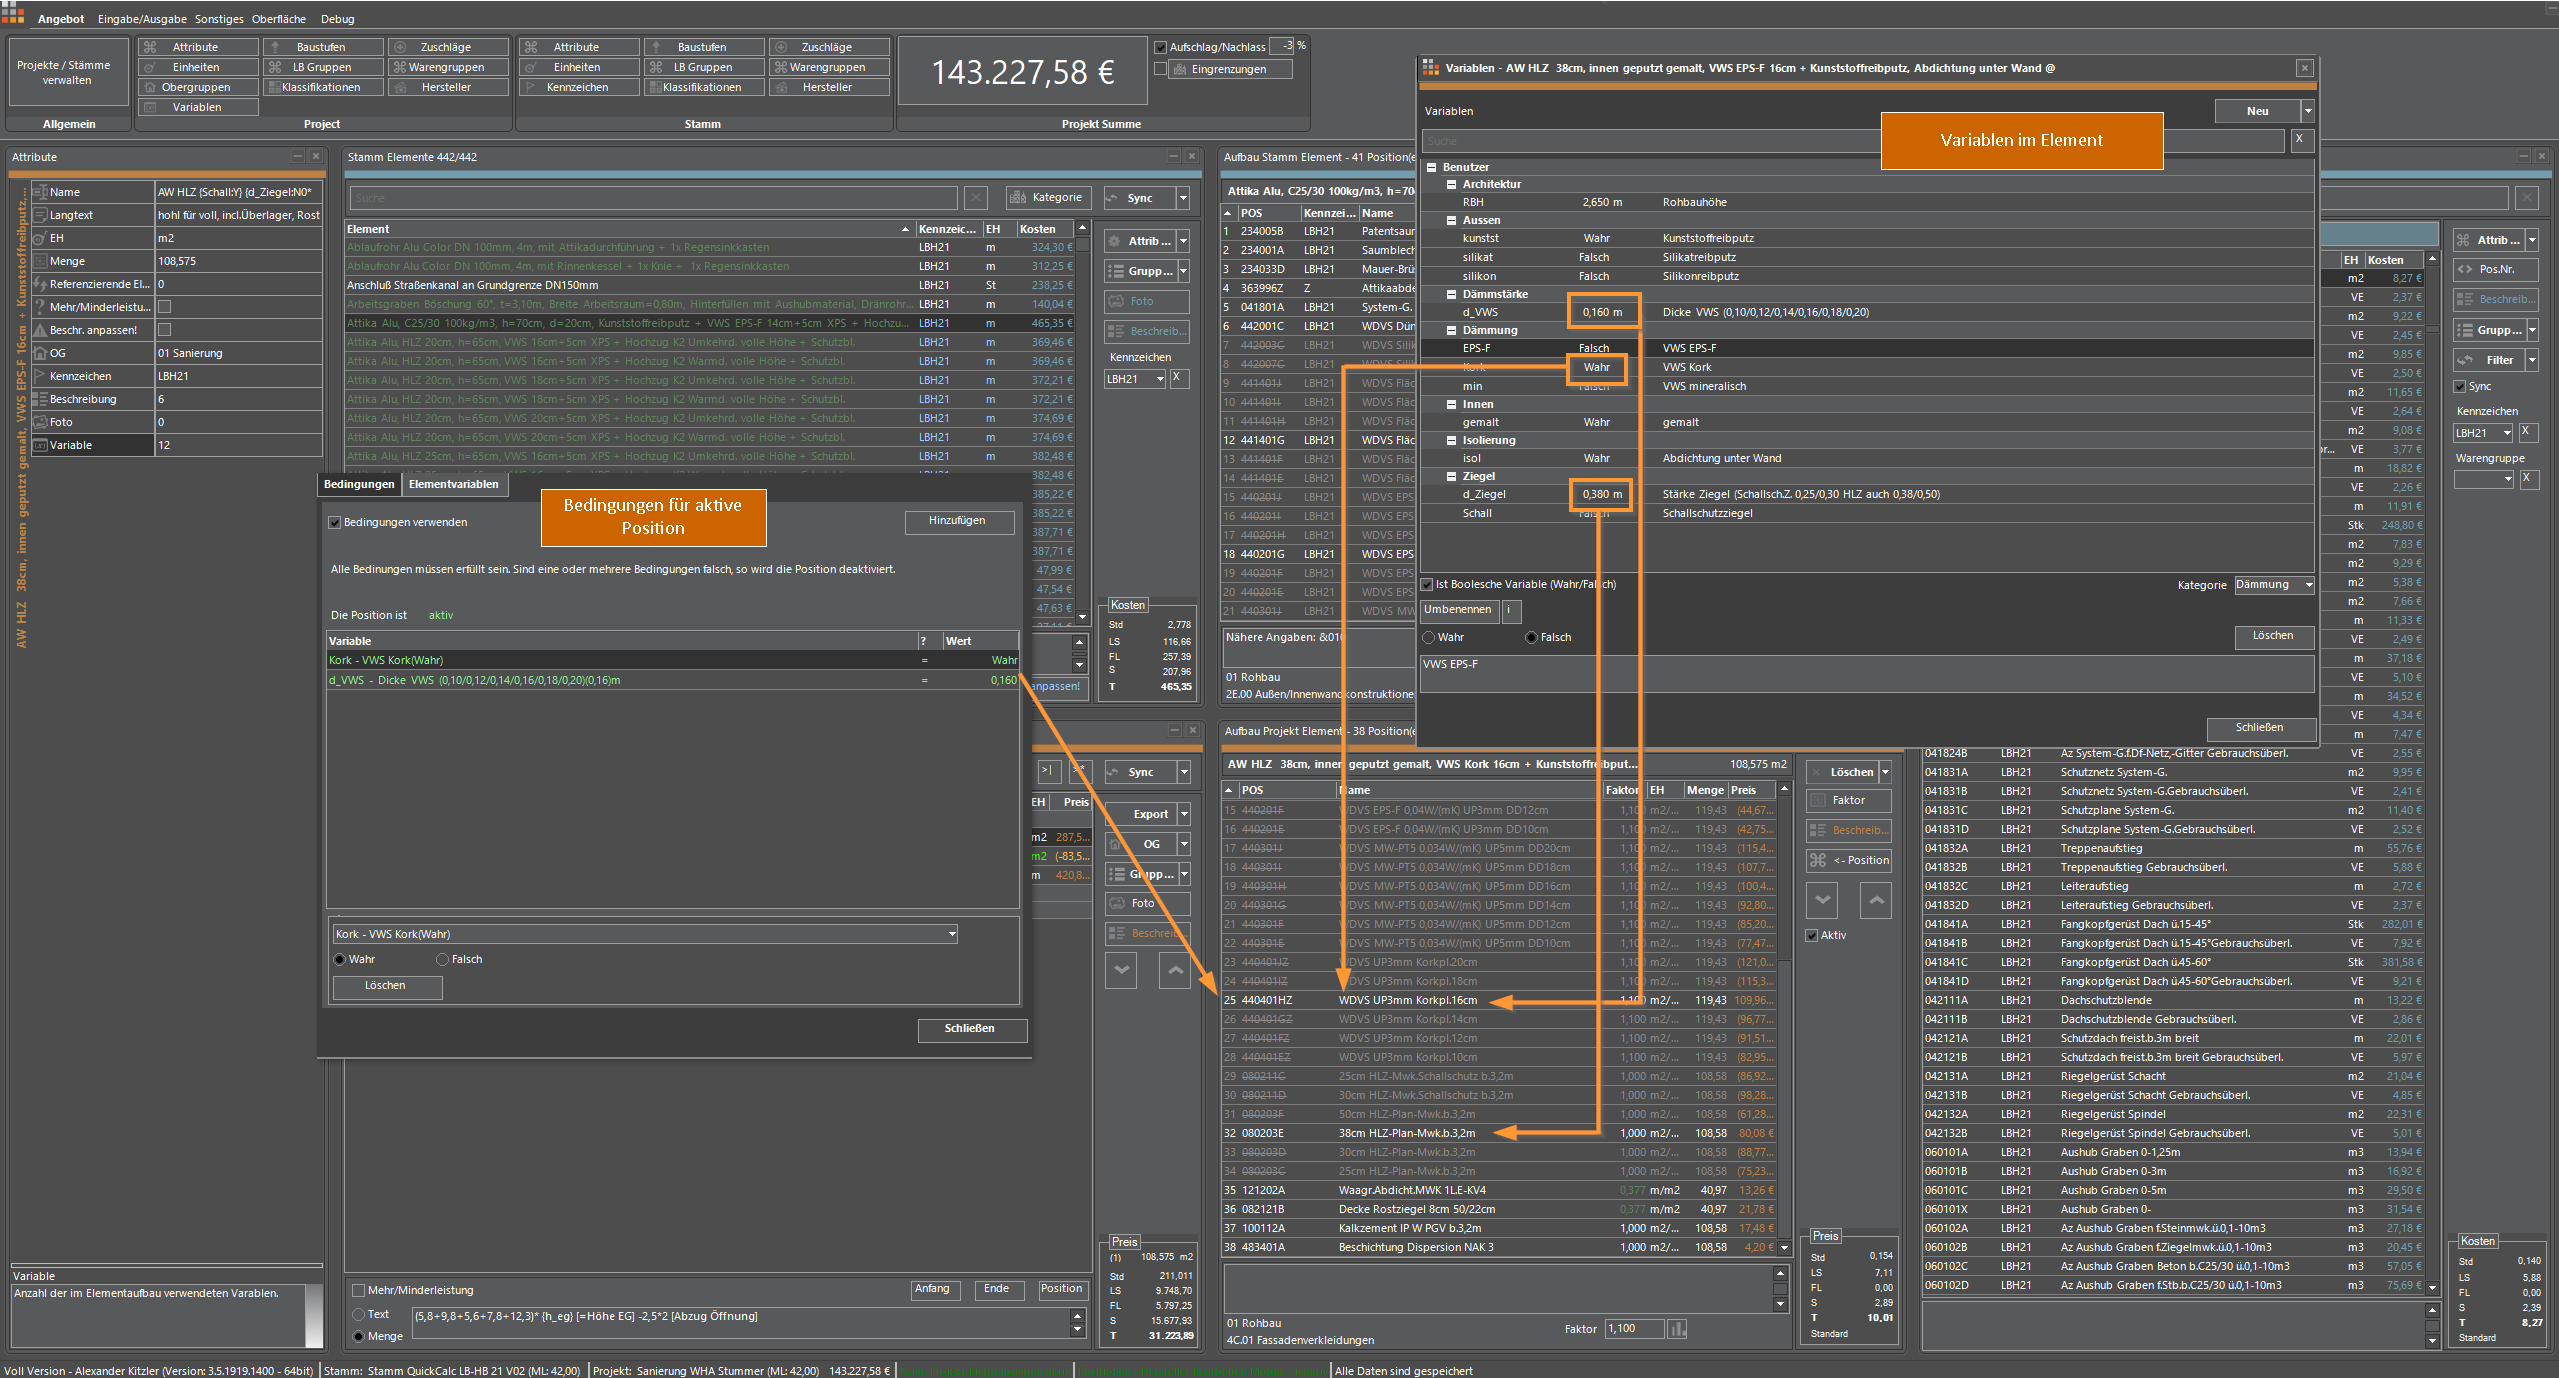2559x1378 pixels.
Task: Click the Kategorie button in Stamm Elemente
Action: [1047, 198]
